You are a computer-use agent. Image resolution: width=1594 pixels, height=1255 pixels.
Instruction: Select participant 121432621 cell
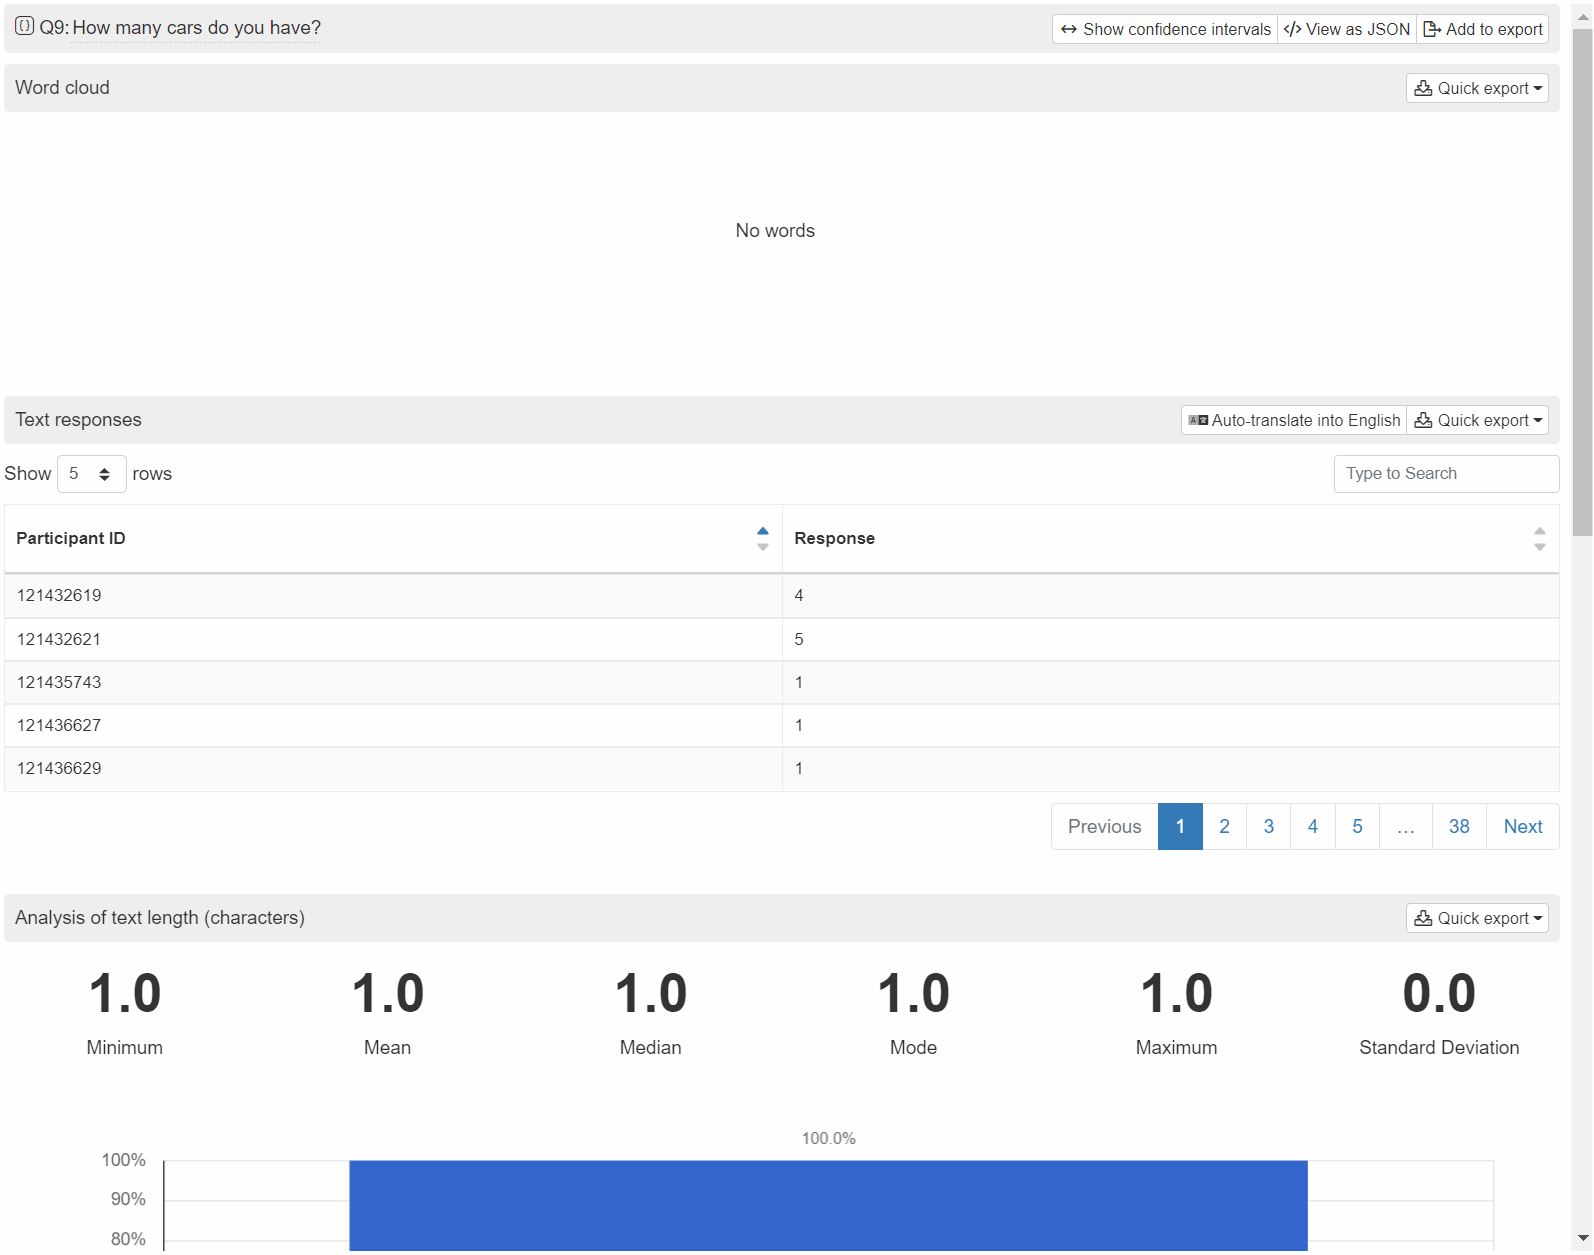393,640
